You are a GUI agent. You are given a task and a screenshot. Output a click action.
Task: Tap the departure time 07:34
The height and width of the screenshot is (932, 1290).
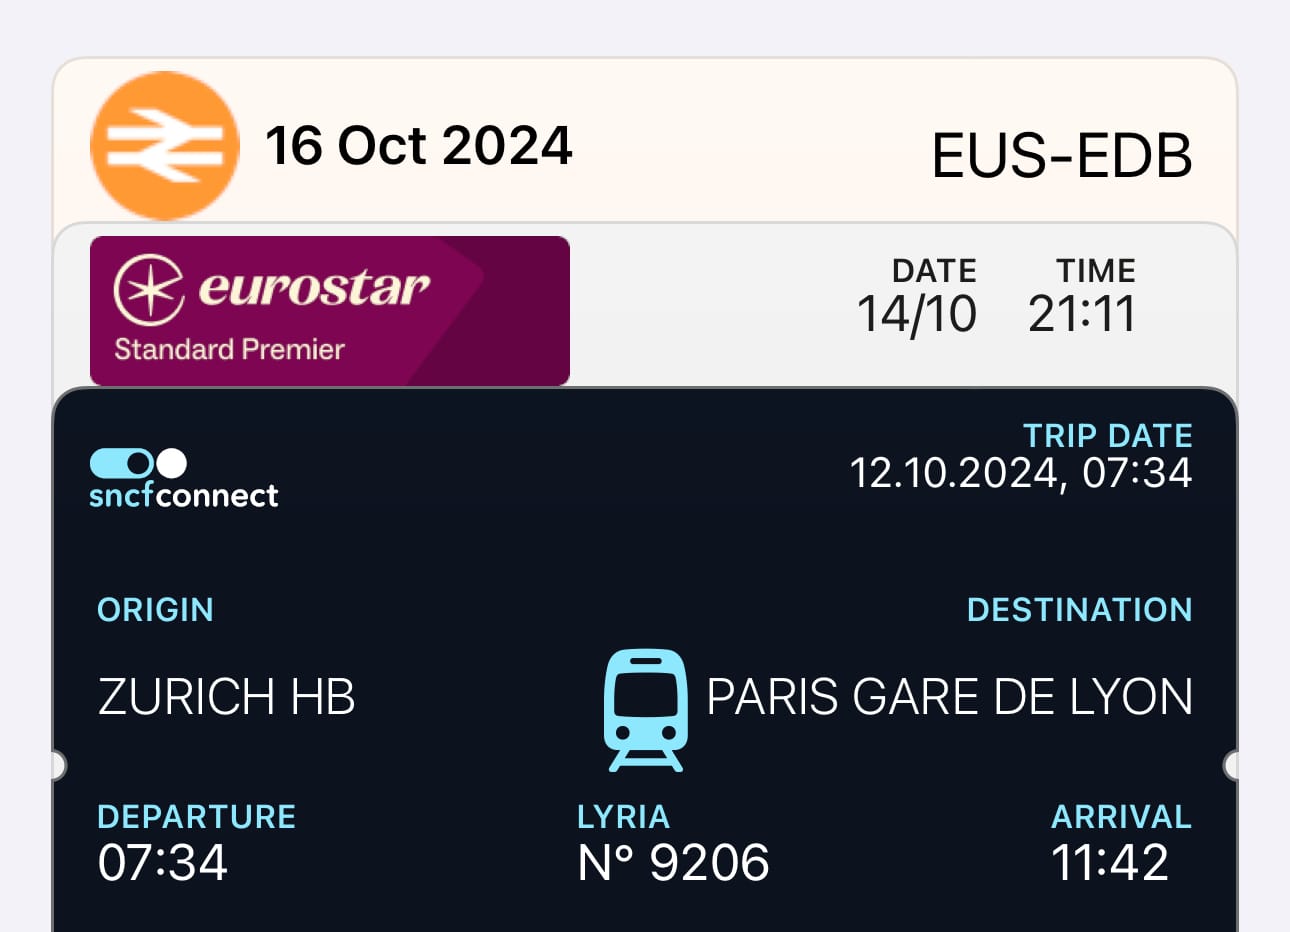click(163, 862)
